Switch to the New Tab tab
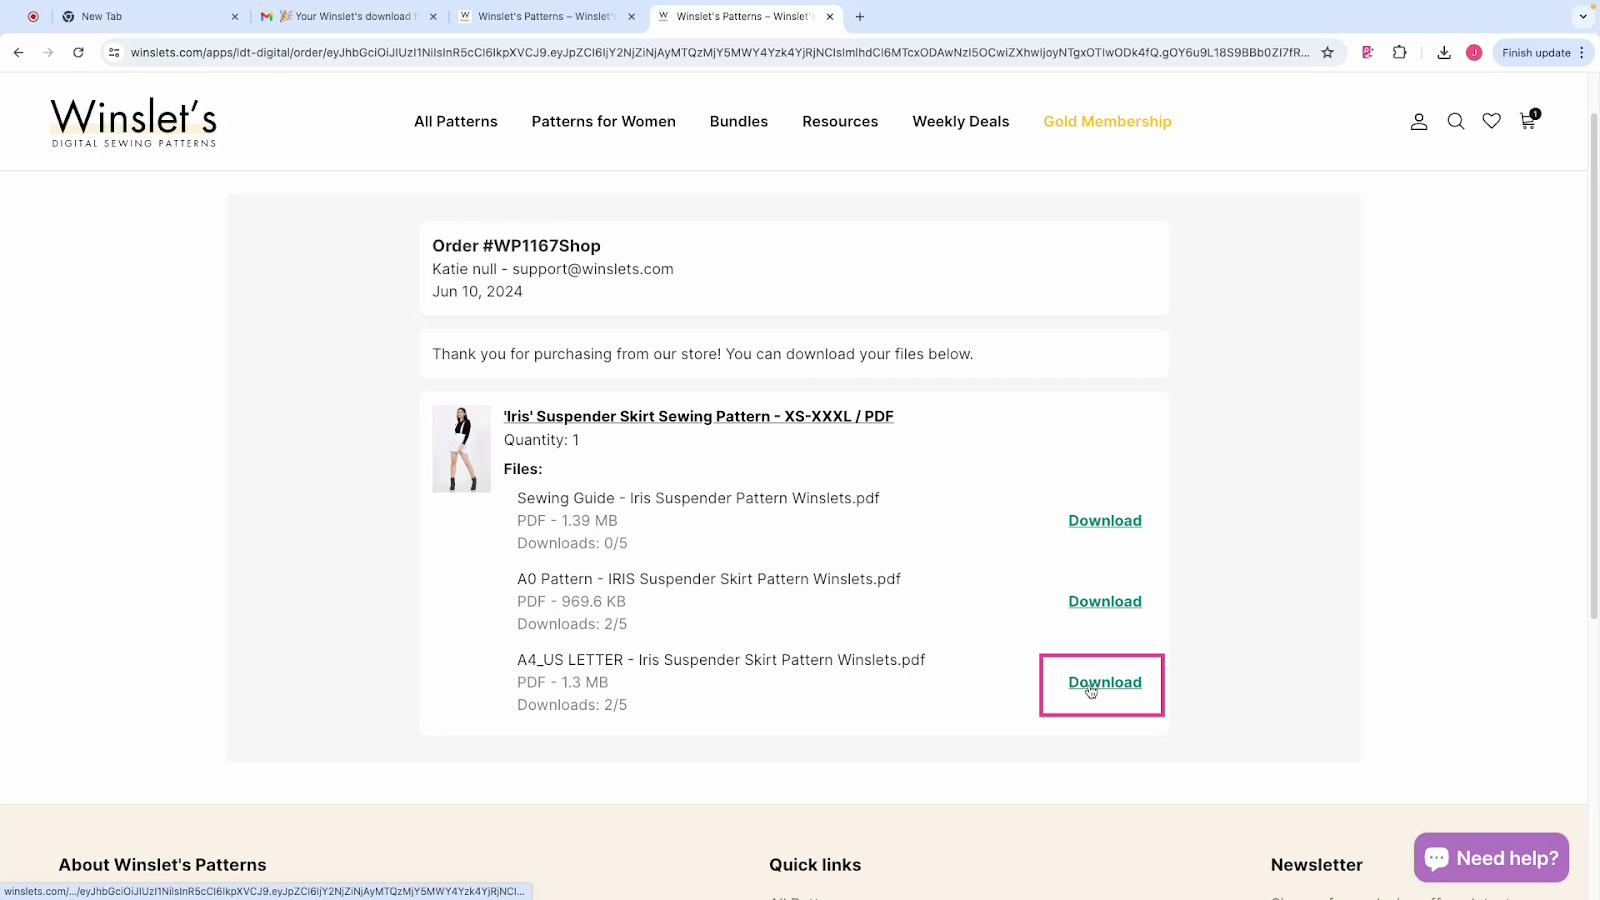The height and width of the screenshot is (900, 1600). (148, 17)
